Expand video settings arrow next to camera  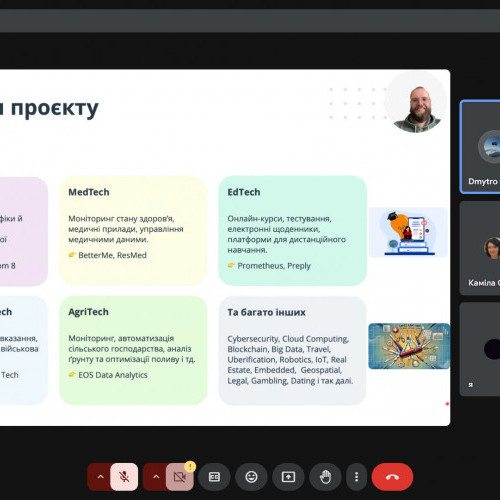pyautogui.click(x=156, y=477)
